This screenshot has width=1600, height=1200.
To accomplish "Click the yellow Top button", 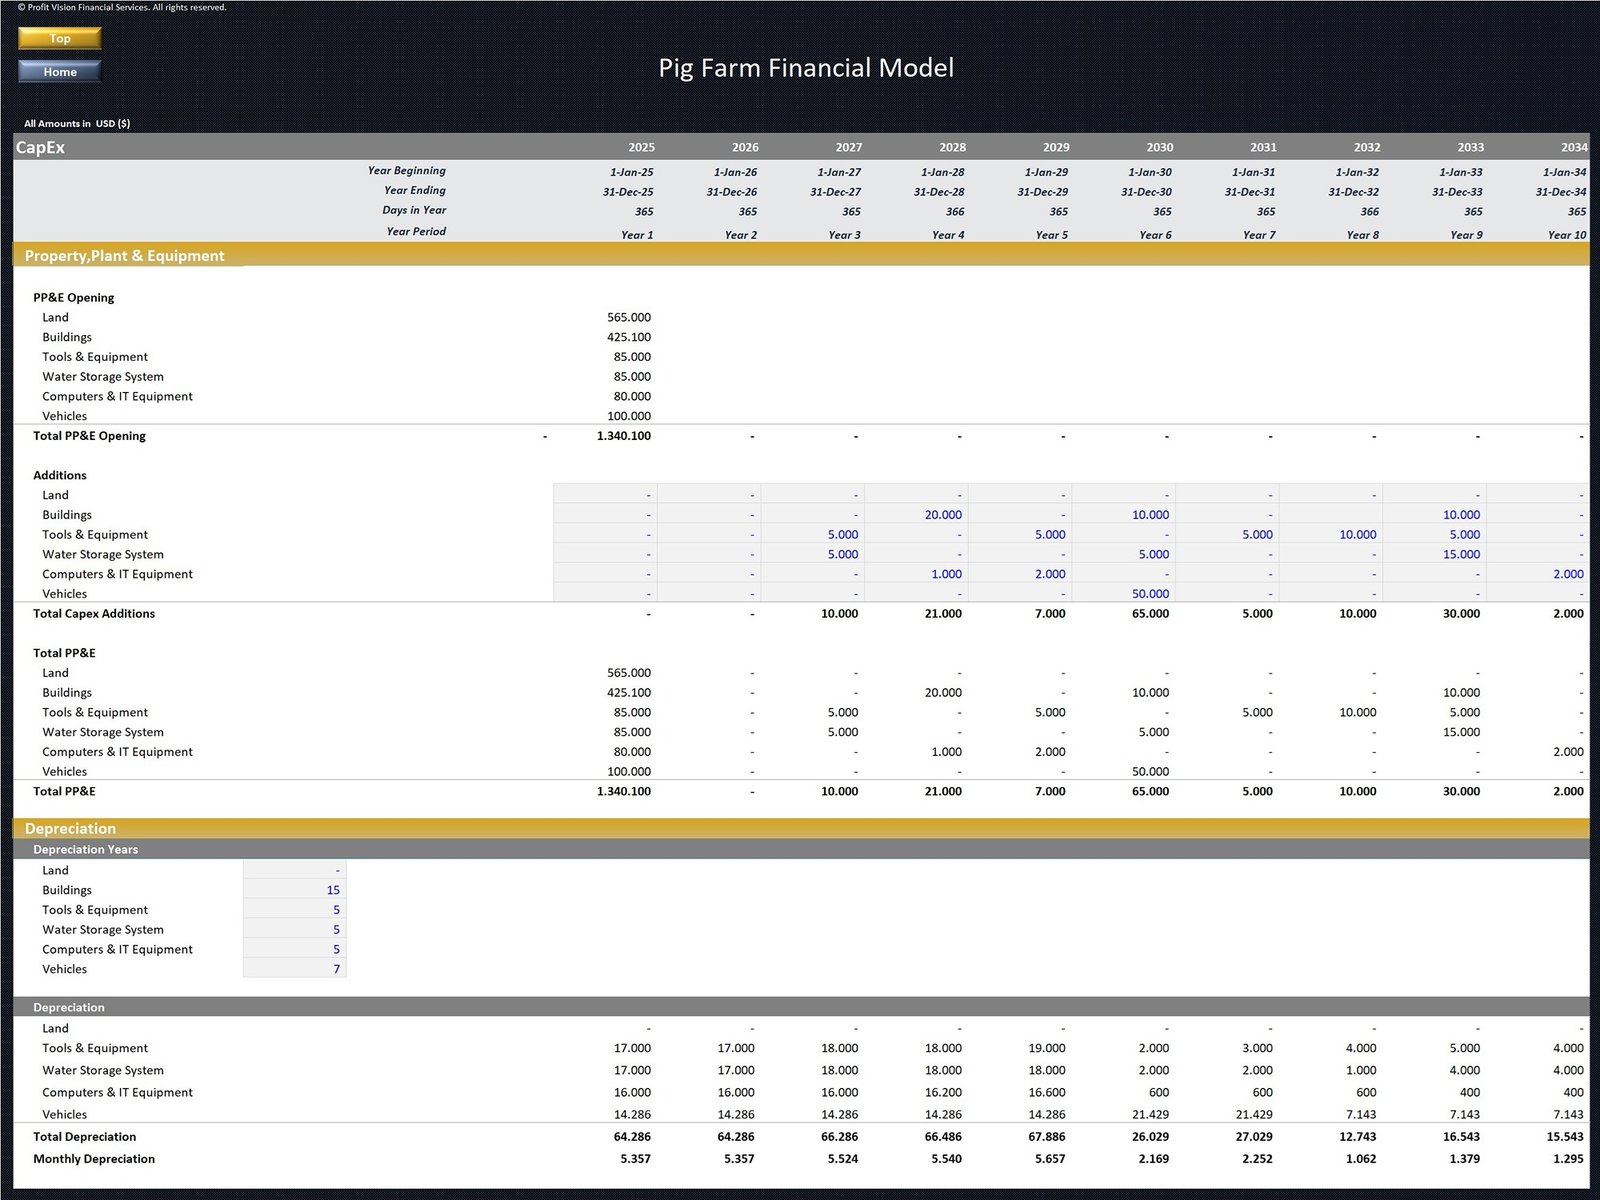I will coord(60,38).
